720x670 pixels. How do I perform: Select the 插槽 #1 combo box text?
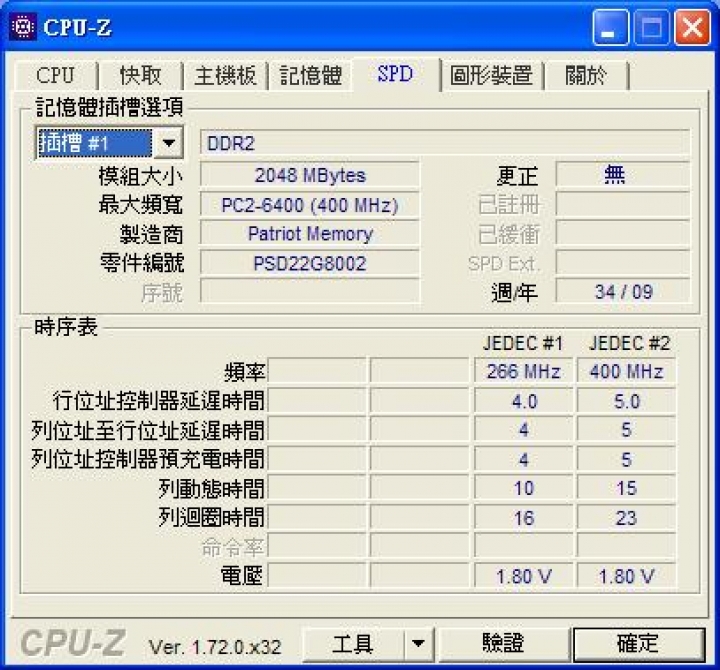(94, 143)
